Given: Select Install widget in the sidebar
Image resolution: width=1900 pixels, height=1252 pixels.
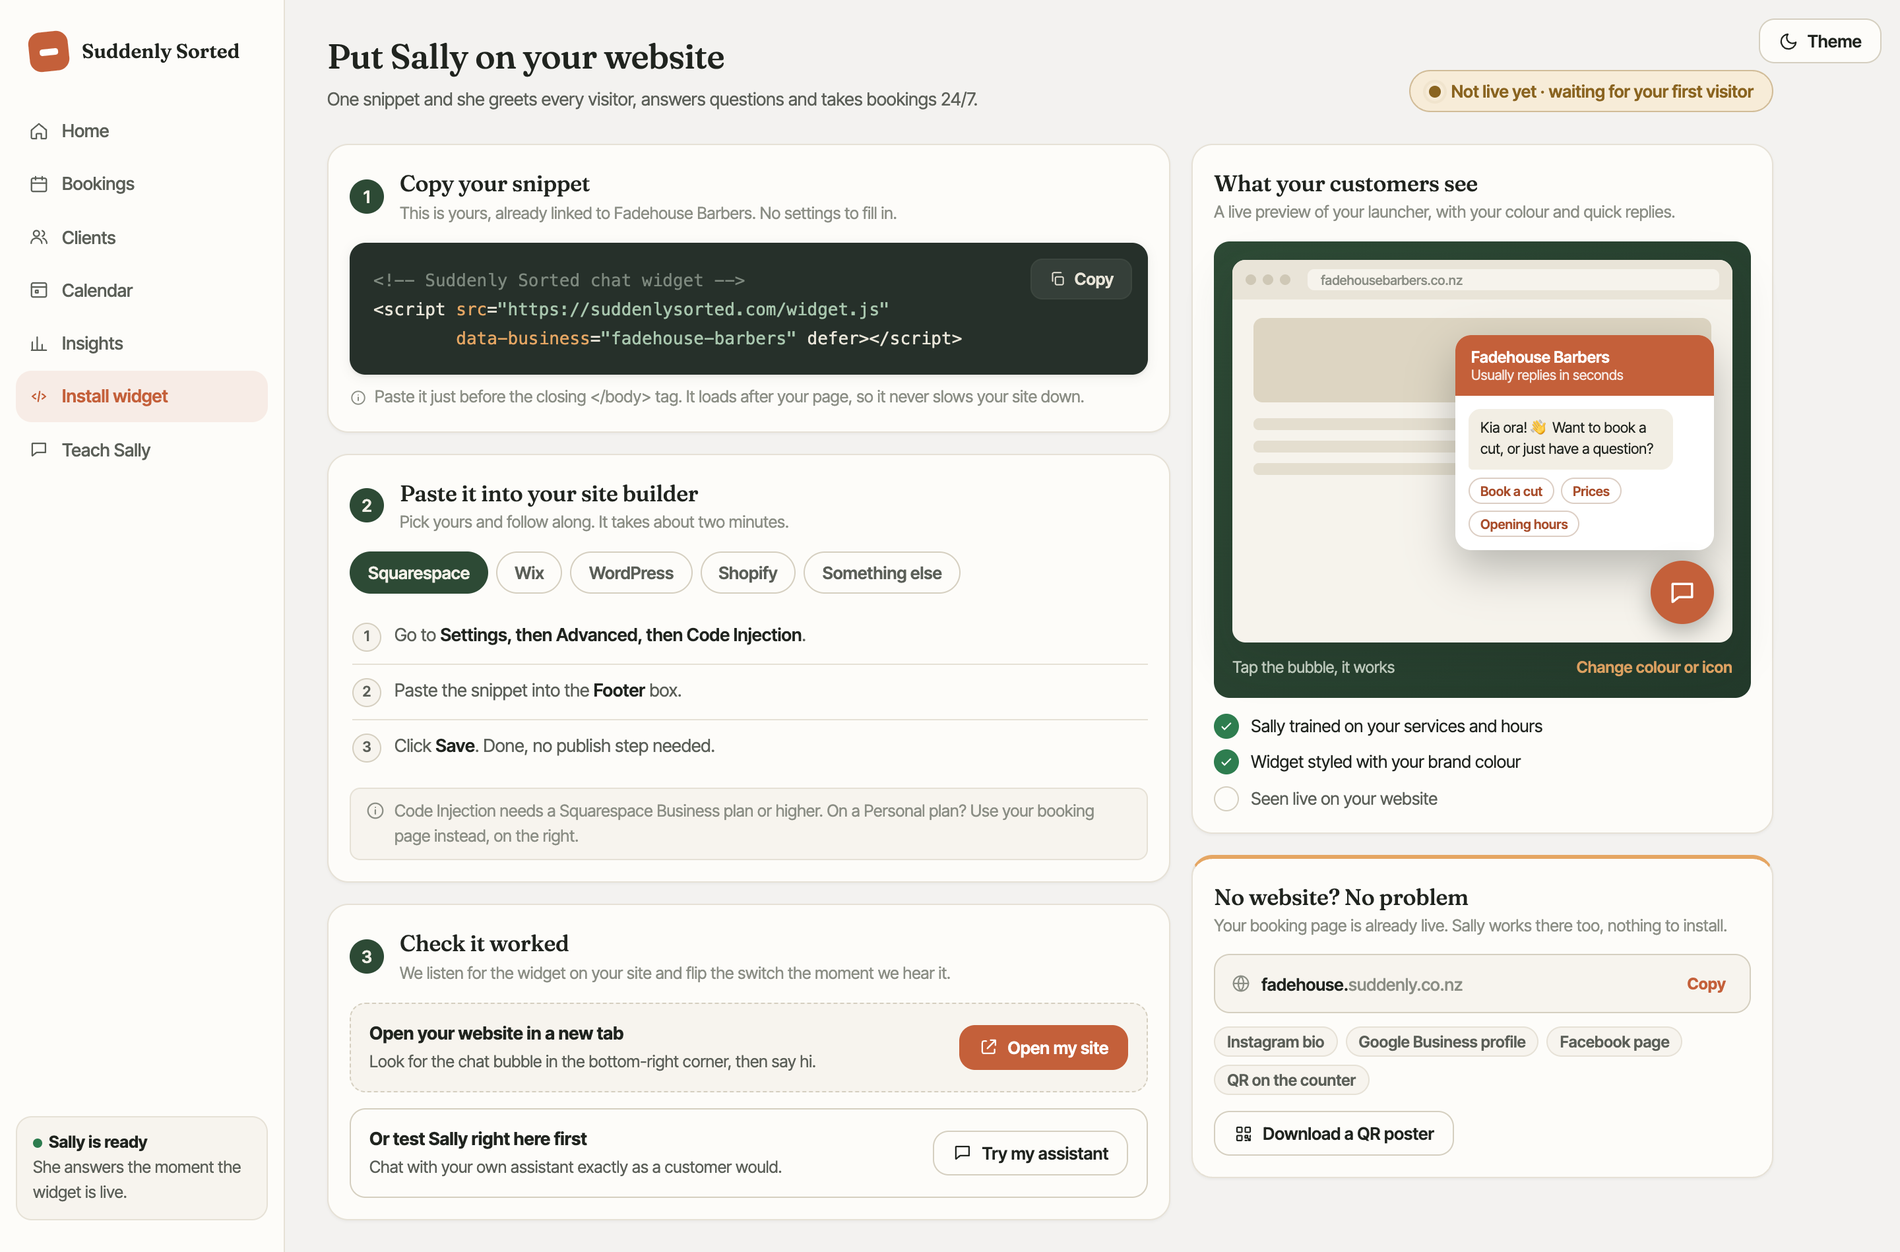Looking at the screenshot, I should click(142, 397).
